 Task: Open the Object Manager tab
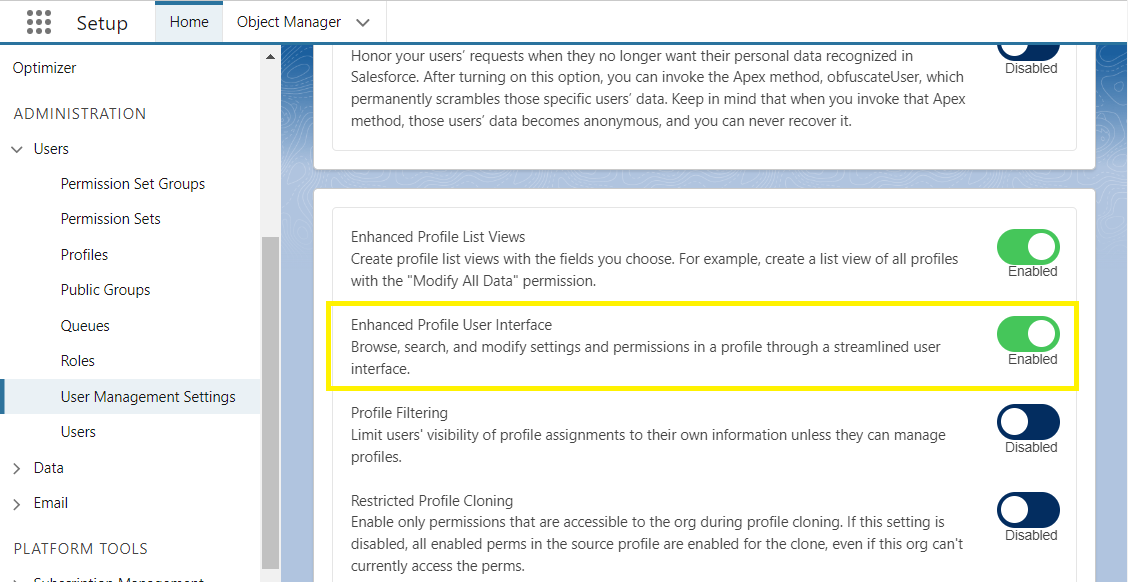pos(288,22)
